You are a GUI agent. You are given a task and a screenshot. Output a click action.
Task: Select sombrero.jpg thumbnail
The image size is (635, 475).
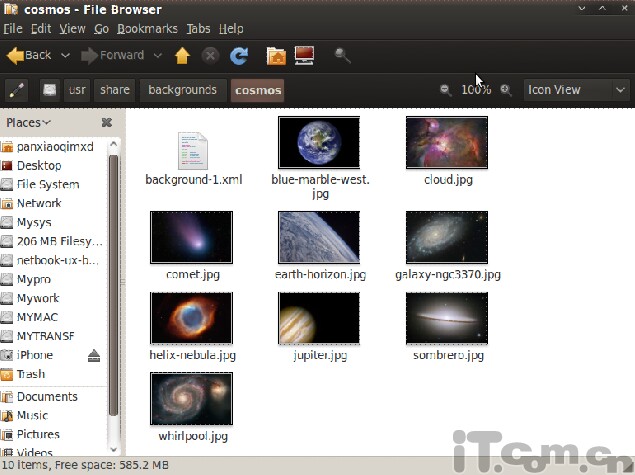coord(447,318)
